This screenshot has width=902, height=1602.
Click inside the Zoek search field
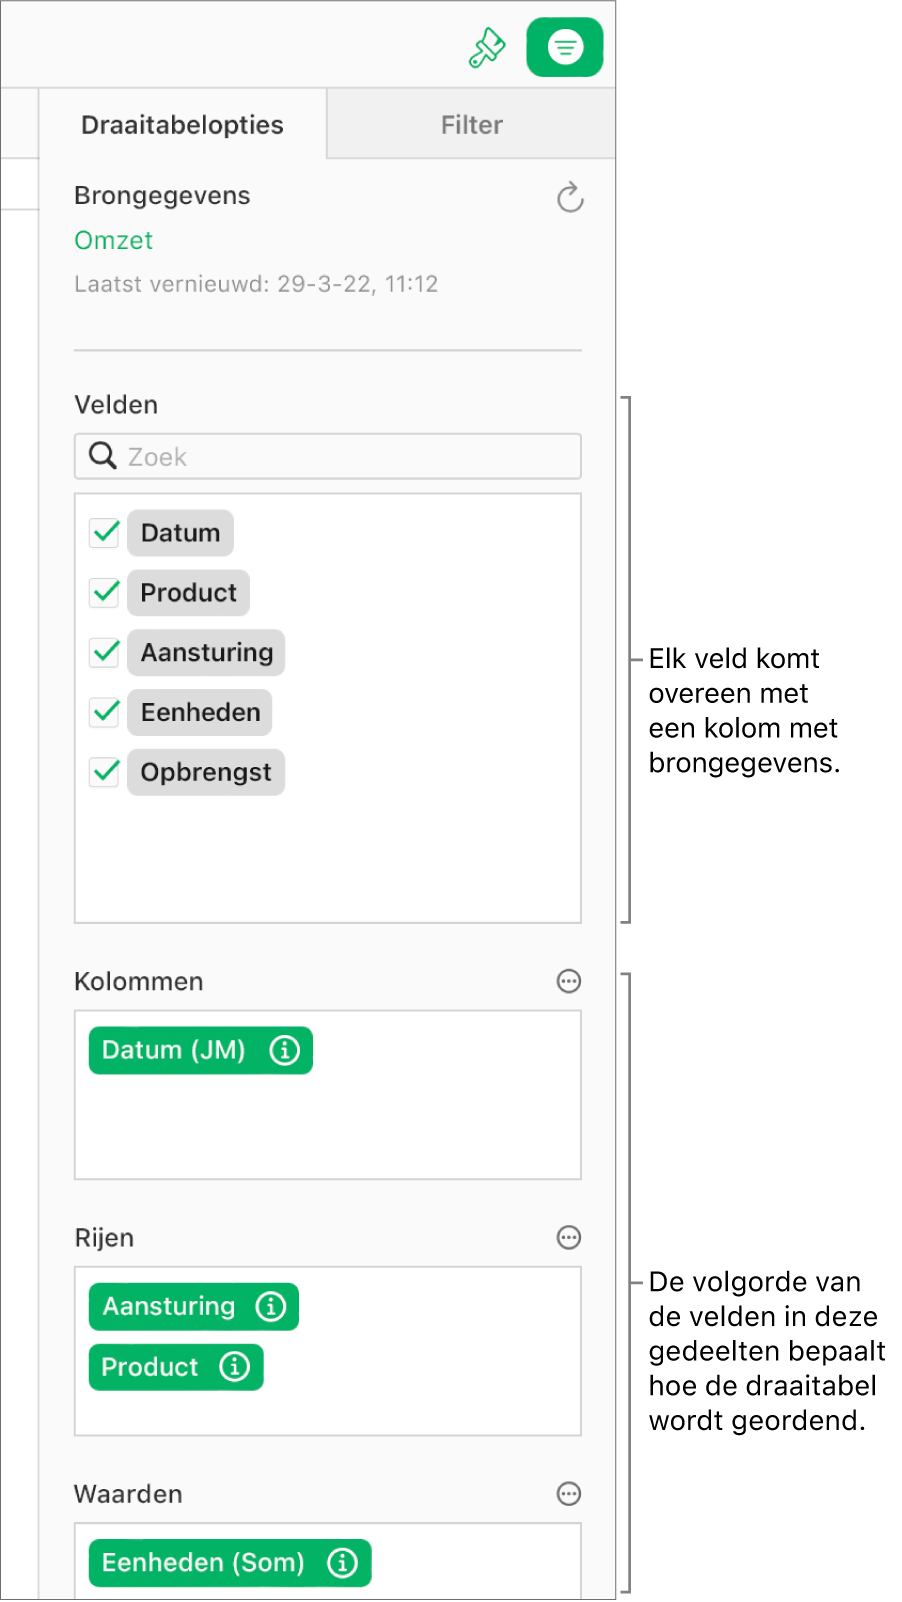(x=300, y=456)
